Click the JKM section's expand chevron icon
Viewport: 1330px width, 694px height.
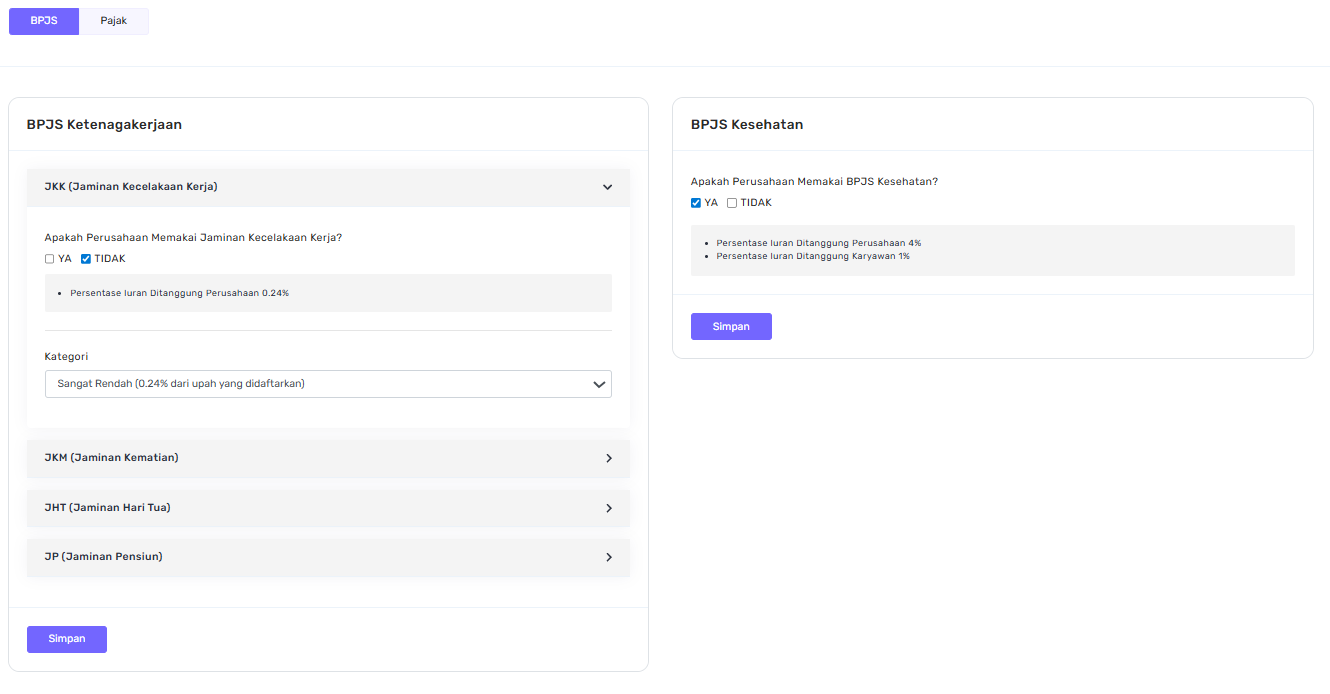[609, 458]
